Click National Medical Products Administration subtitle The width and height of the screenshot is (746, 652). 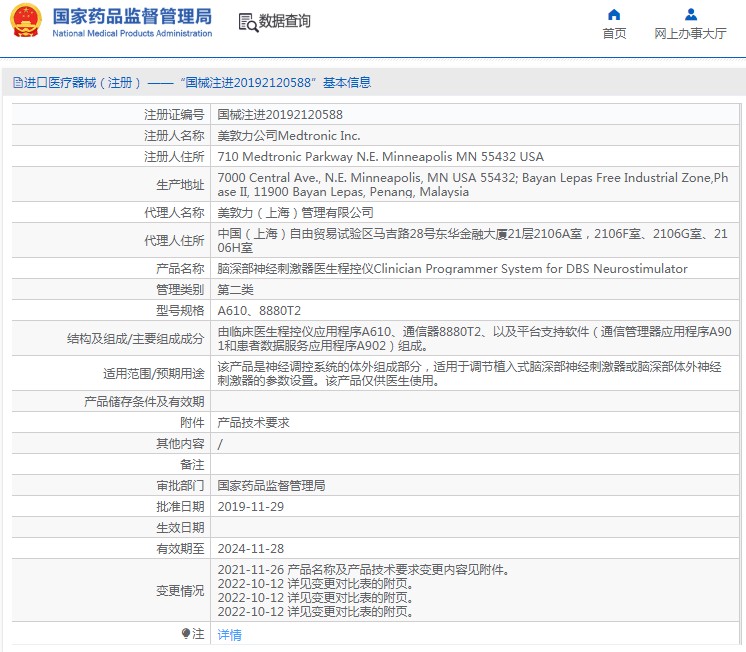click(x=132, y=33)
